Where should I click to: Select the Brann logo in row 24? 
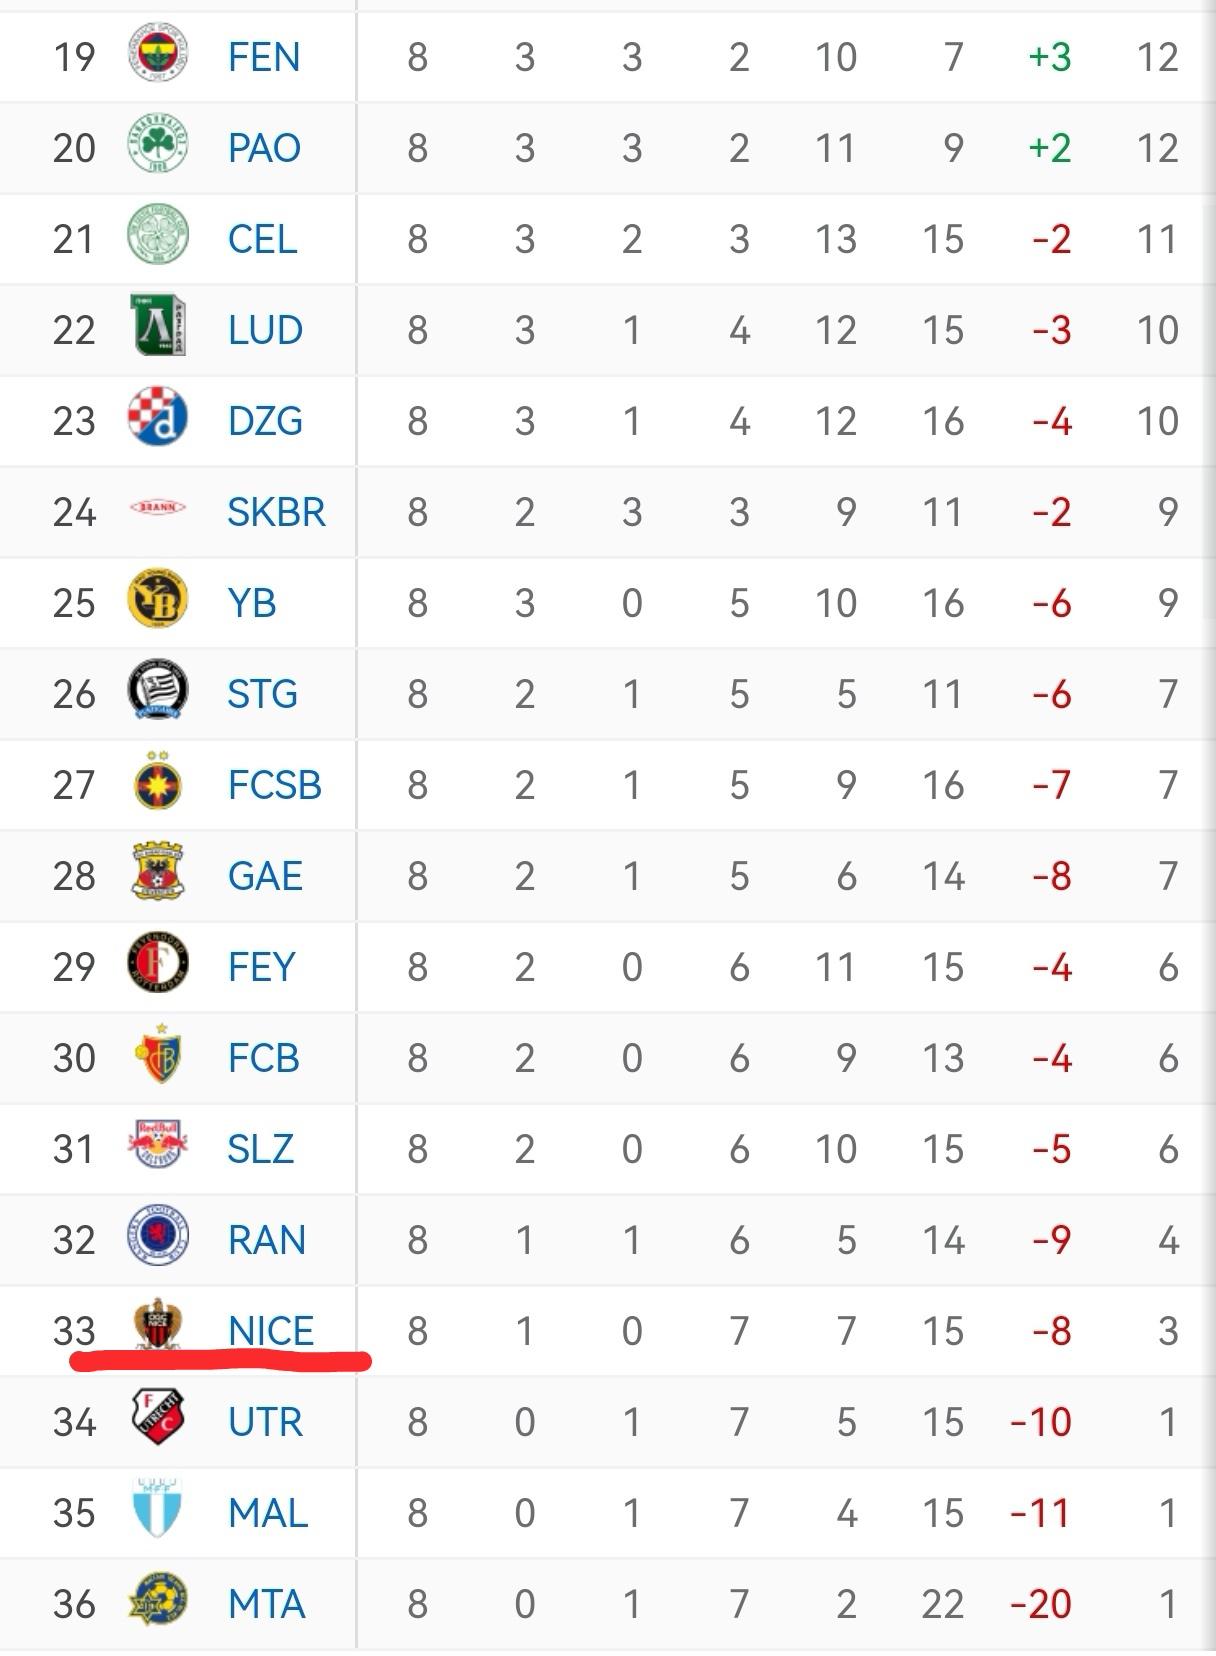[158, 508]
